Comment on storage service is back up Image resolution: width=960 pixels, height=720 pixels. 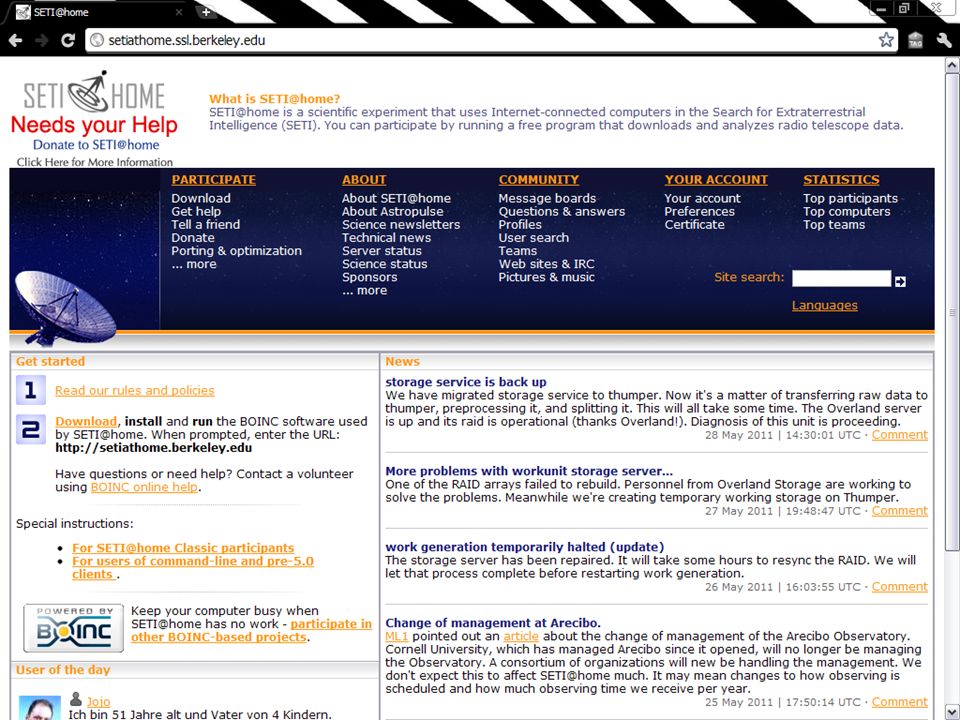pos(899,435)
